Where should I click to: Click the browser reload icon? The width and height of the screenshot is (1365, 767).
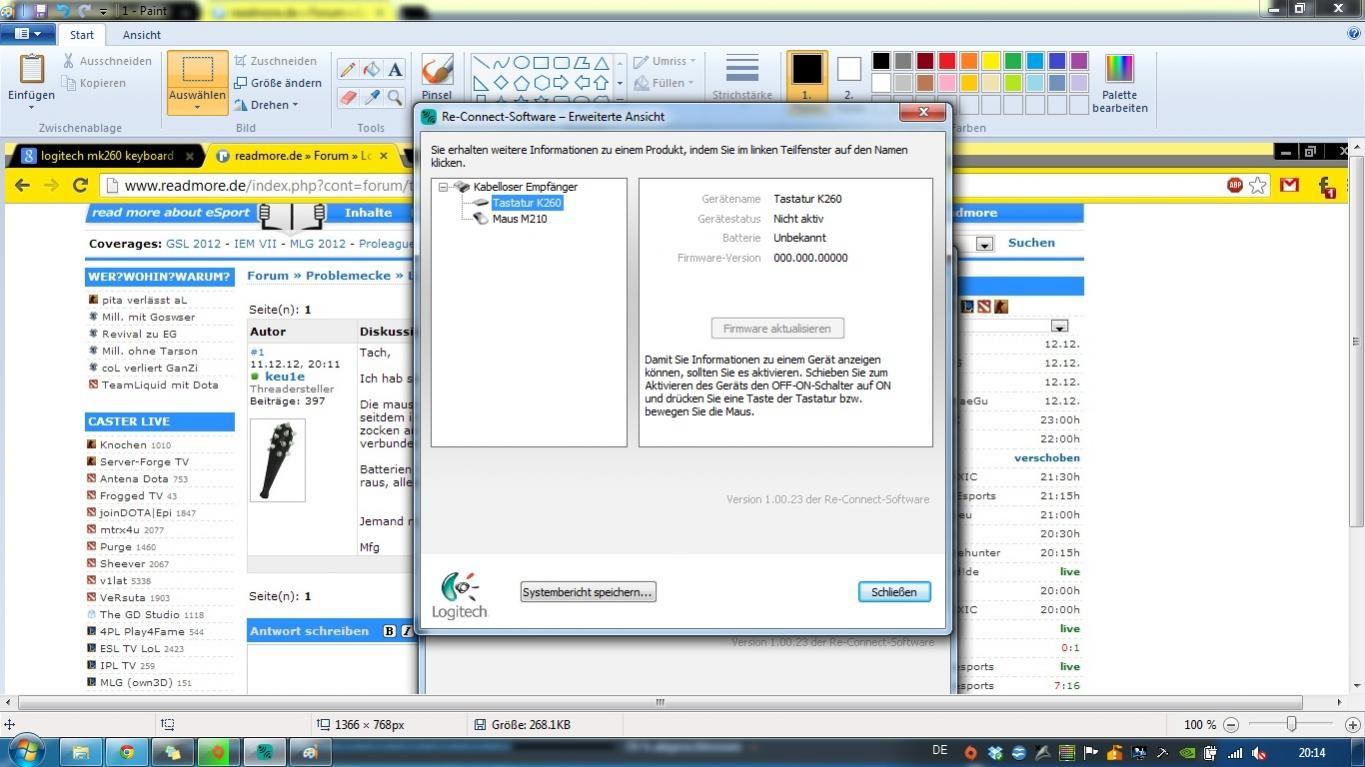point(80,185)
